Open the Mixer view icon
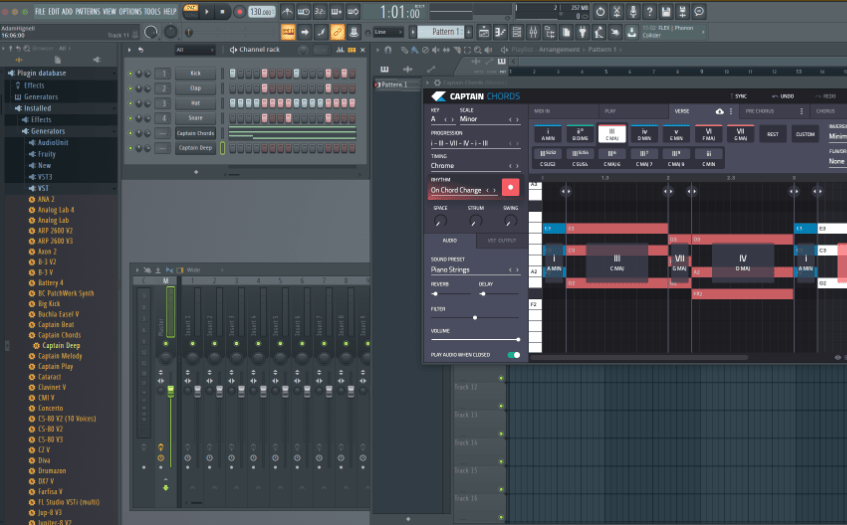847x525 pixels. [x=533, y=32]
